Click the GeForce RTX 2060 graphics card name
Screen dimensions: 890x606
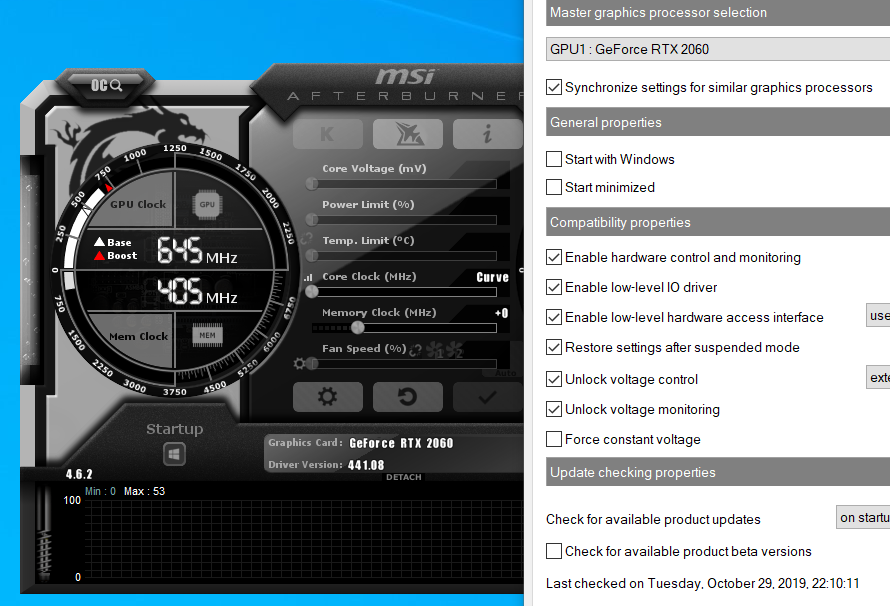point(401,443)
